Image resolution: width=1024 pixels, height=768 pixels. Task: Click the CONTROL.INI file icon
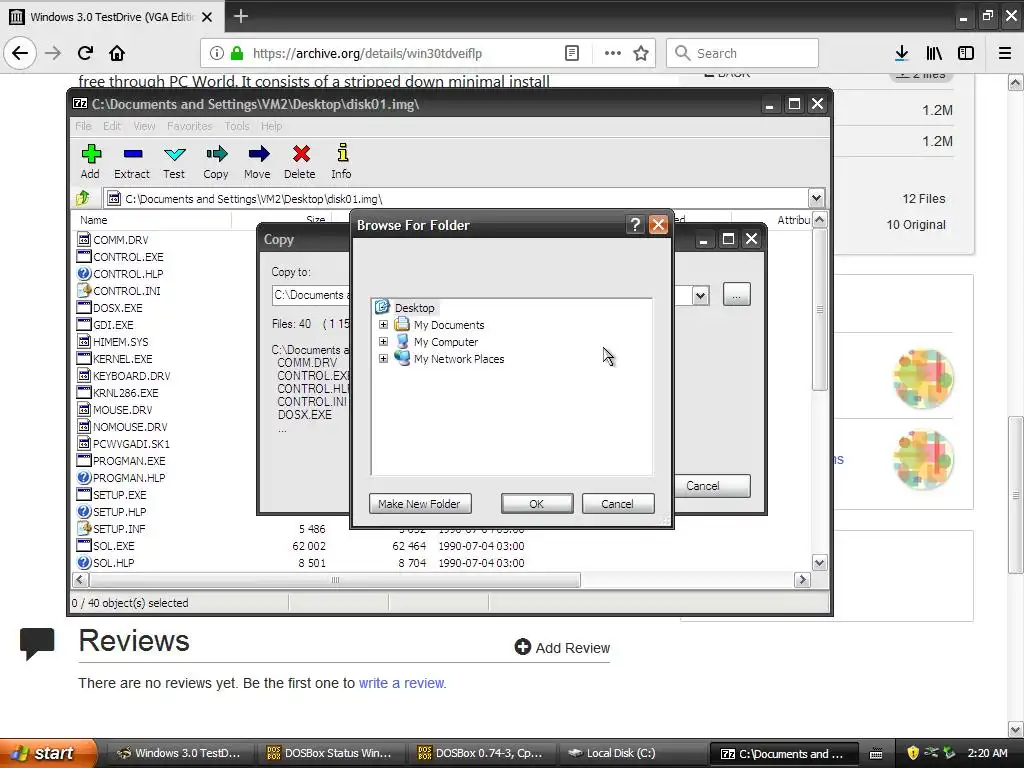[84, 291]
